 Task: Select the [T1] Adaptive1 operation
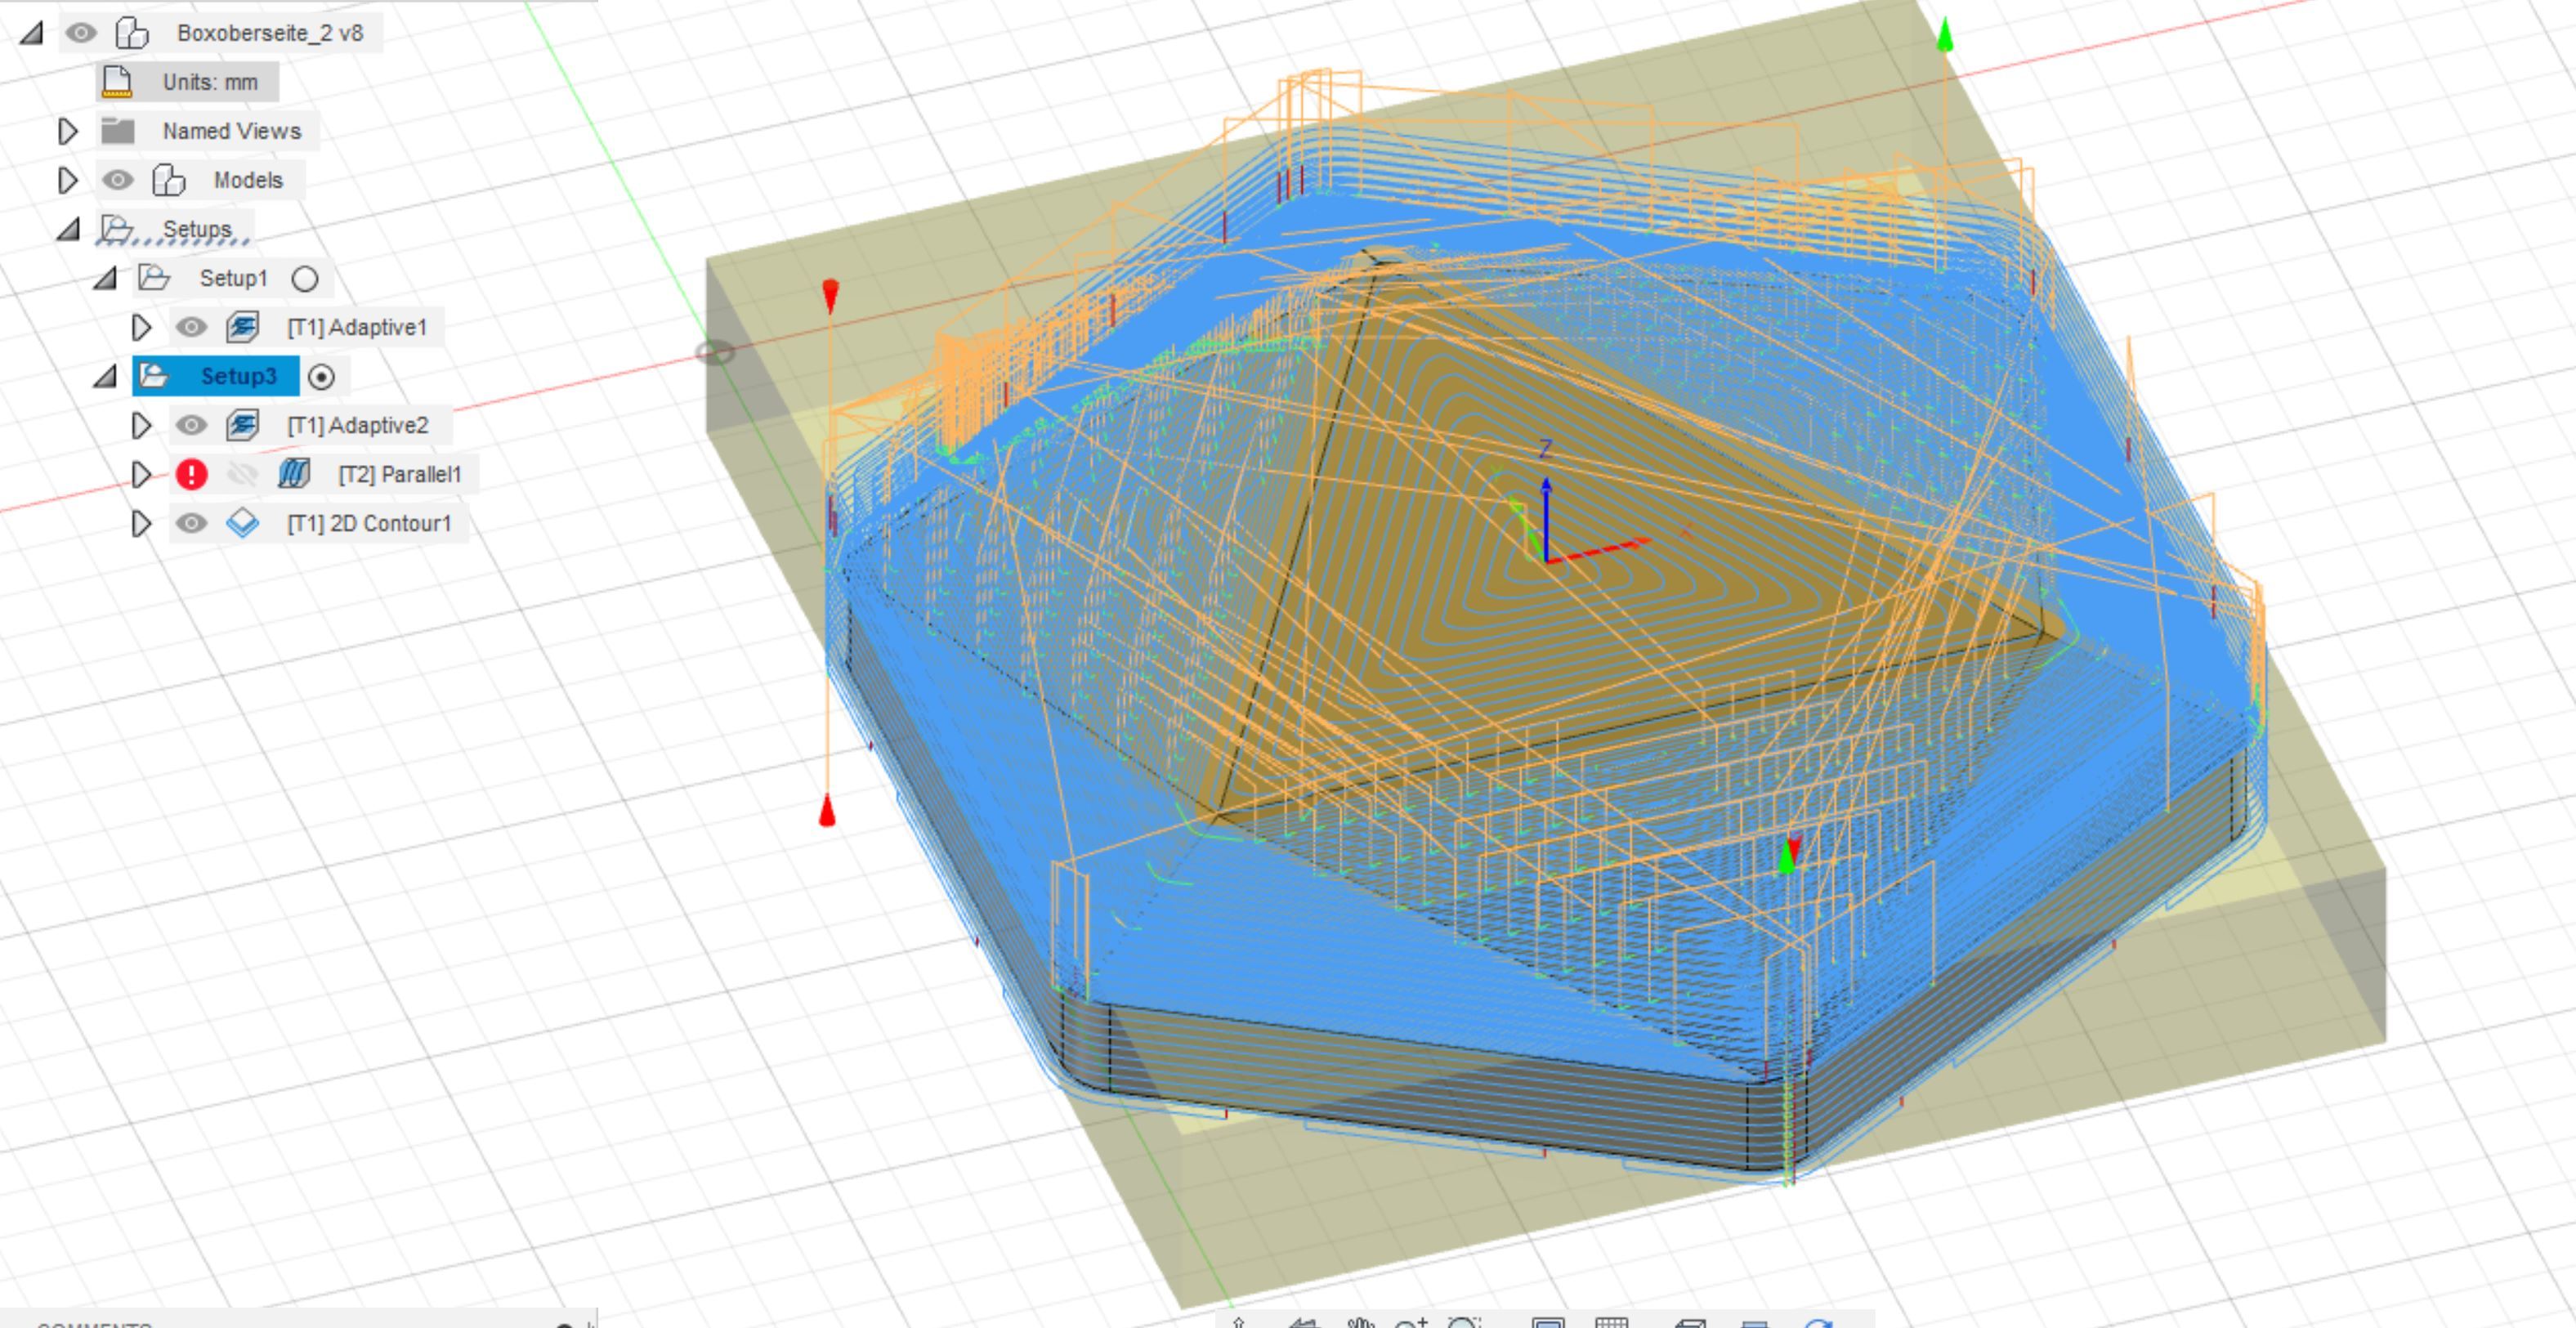357,327
